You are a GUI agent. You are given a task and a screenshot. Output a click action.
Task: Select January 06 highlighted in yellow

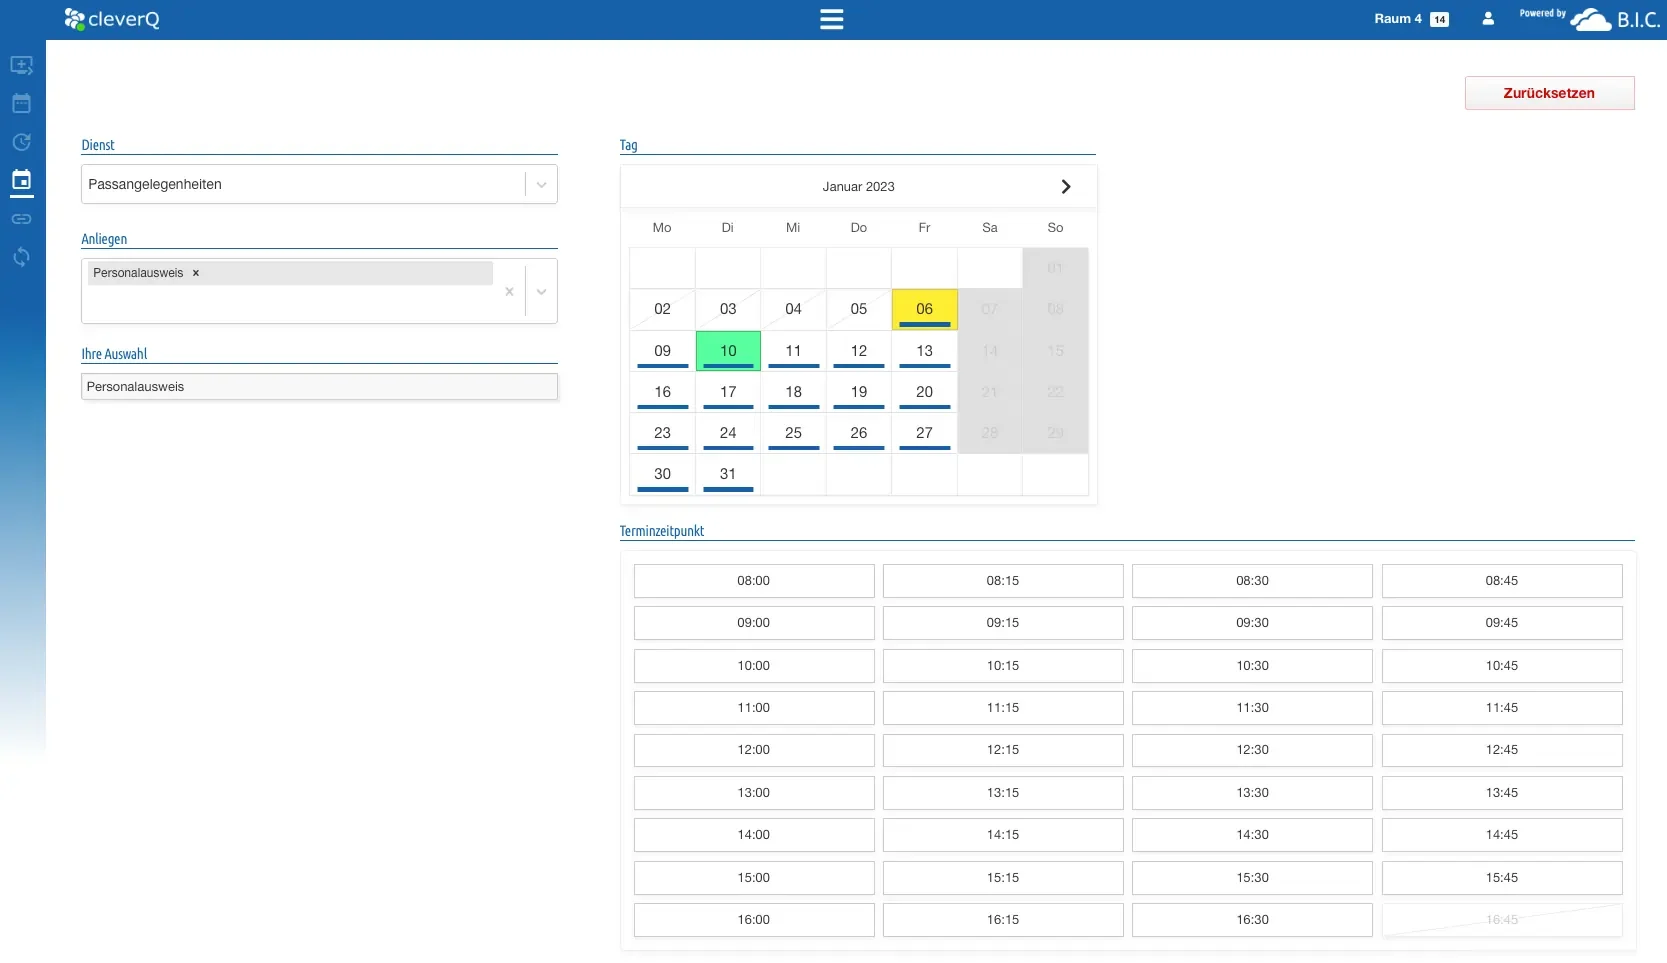point(924,310)
